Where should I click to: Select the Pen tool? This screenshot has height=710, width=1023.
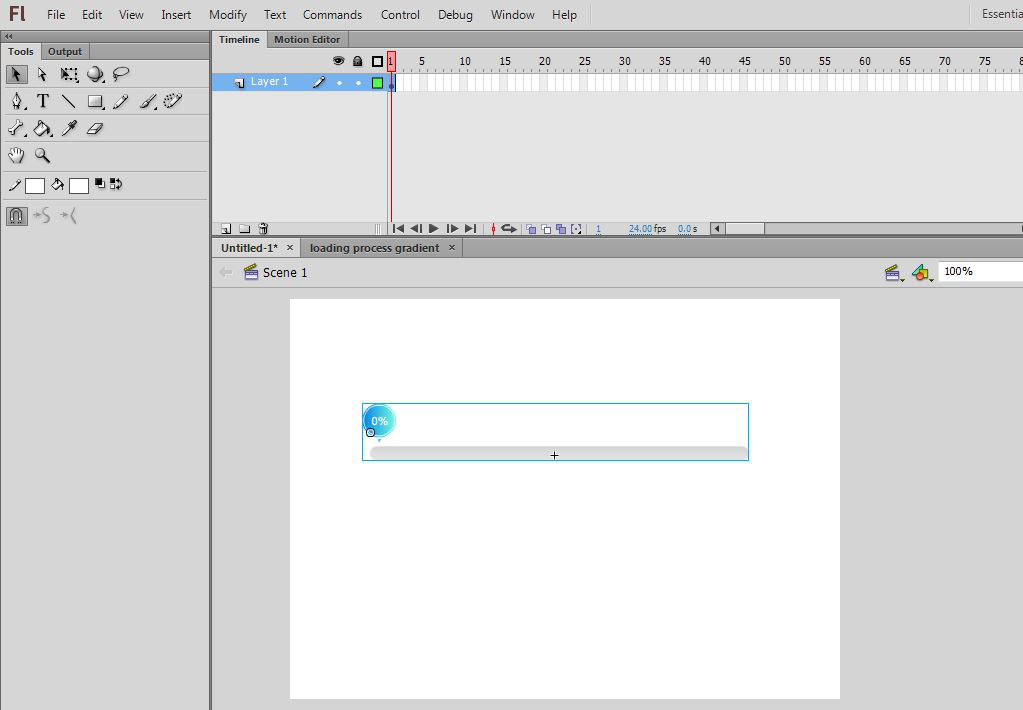point(17,101)
